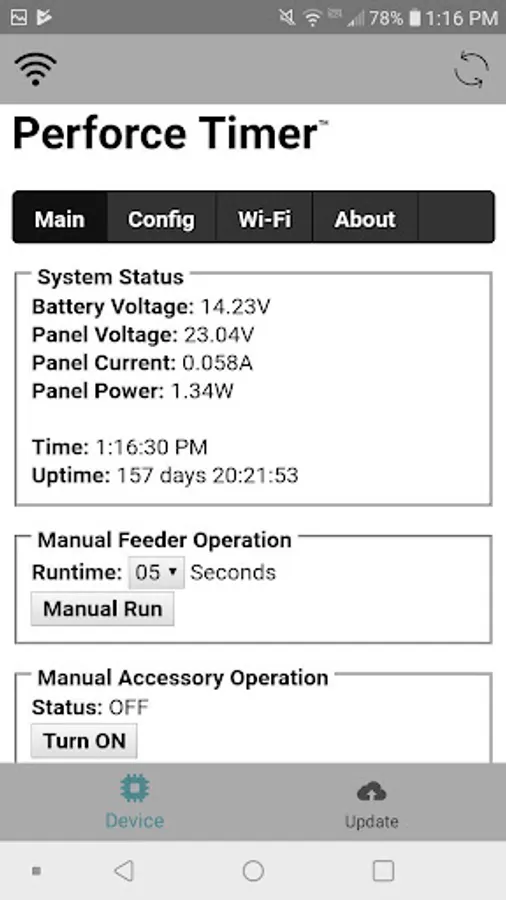Tap the Wi-Fi connection icon in header
506x900 pixels.
tap(36, 69)
